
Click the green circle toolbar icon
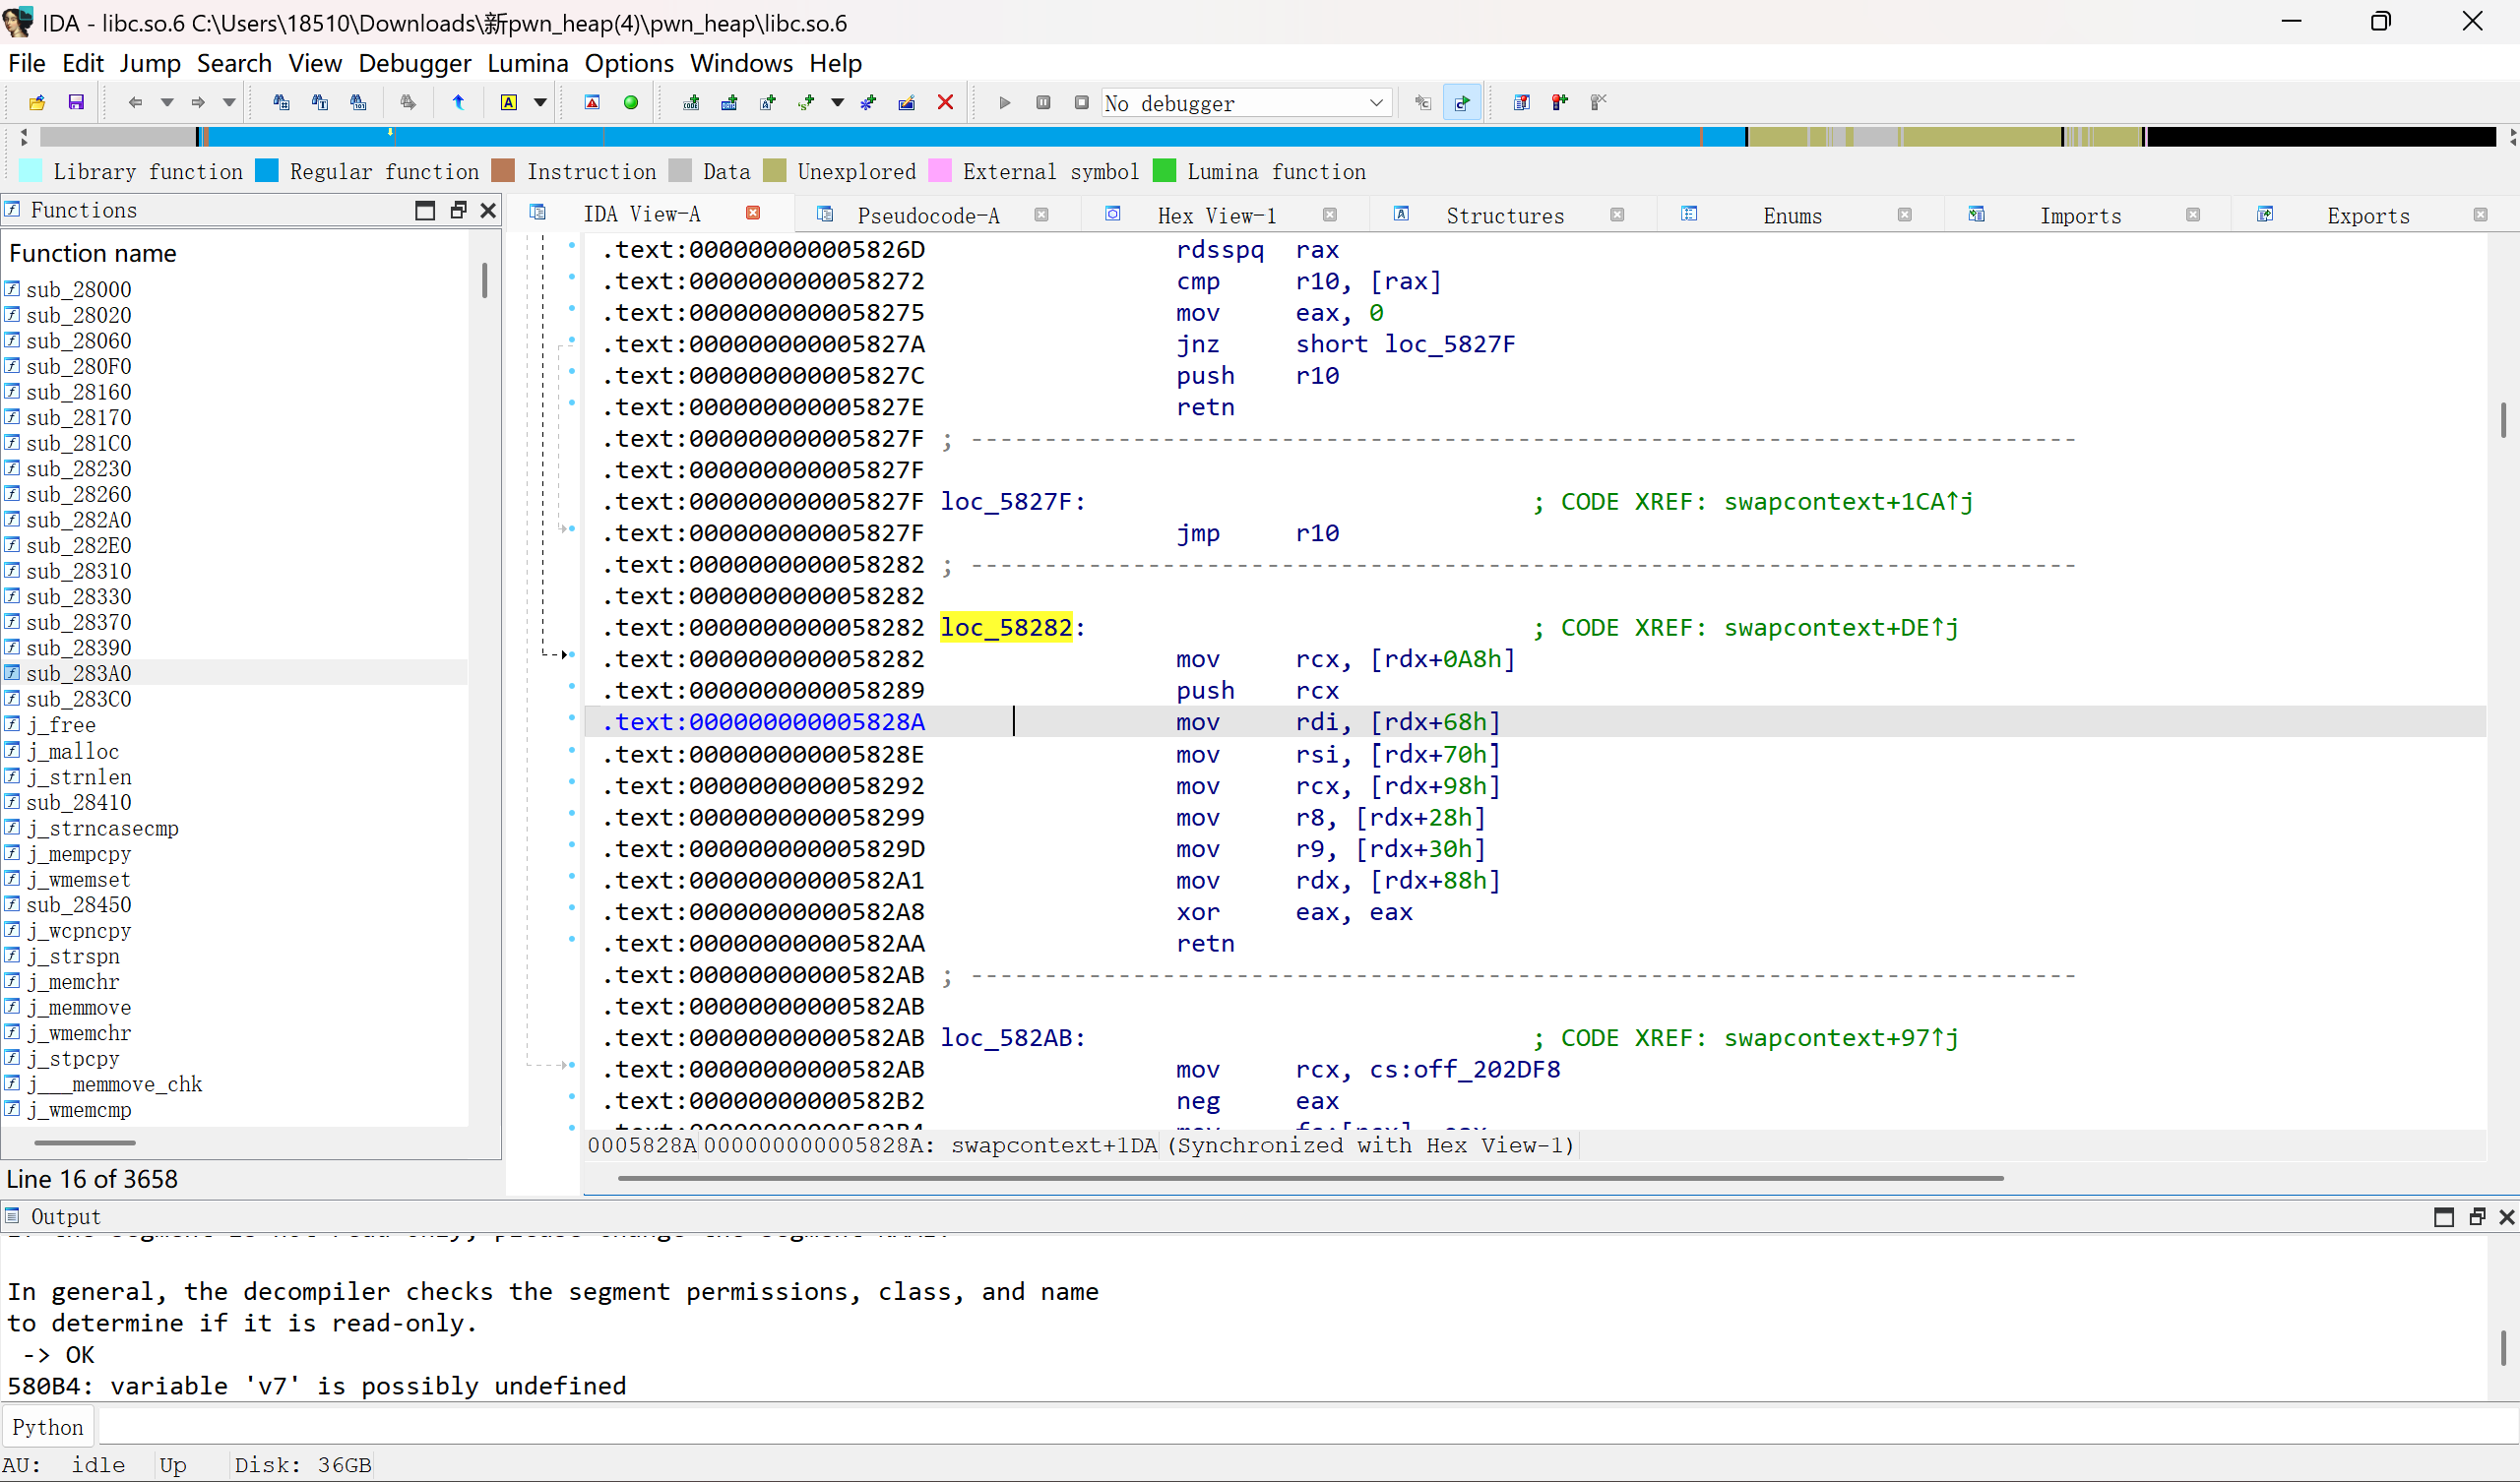631,102
